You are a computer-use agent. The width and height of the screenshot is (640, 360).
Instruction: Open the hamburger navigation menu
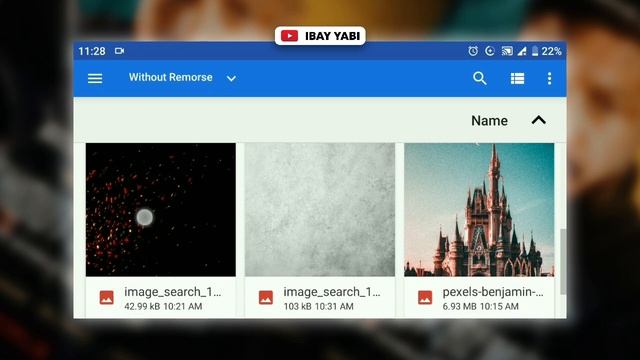tap(95, 78)
